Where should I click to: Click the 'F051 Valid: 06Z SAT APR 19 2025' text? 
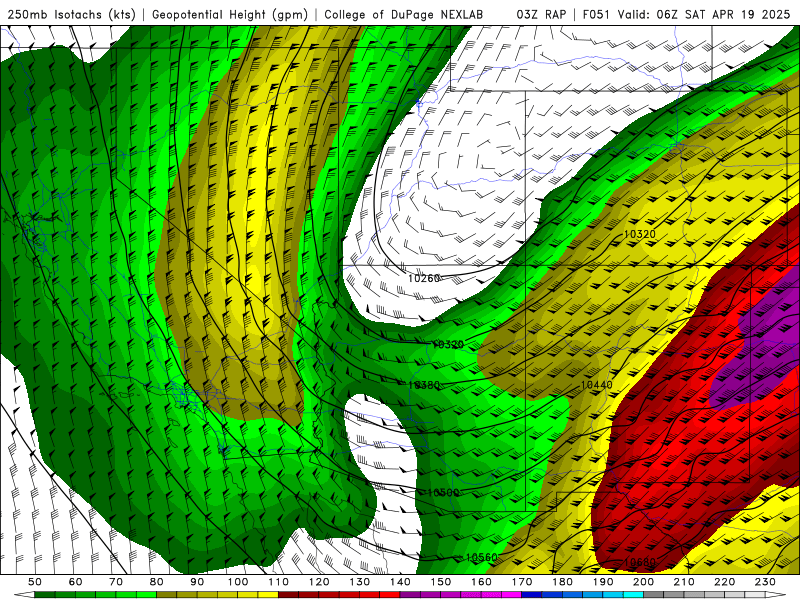tap(686, 14)
